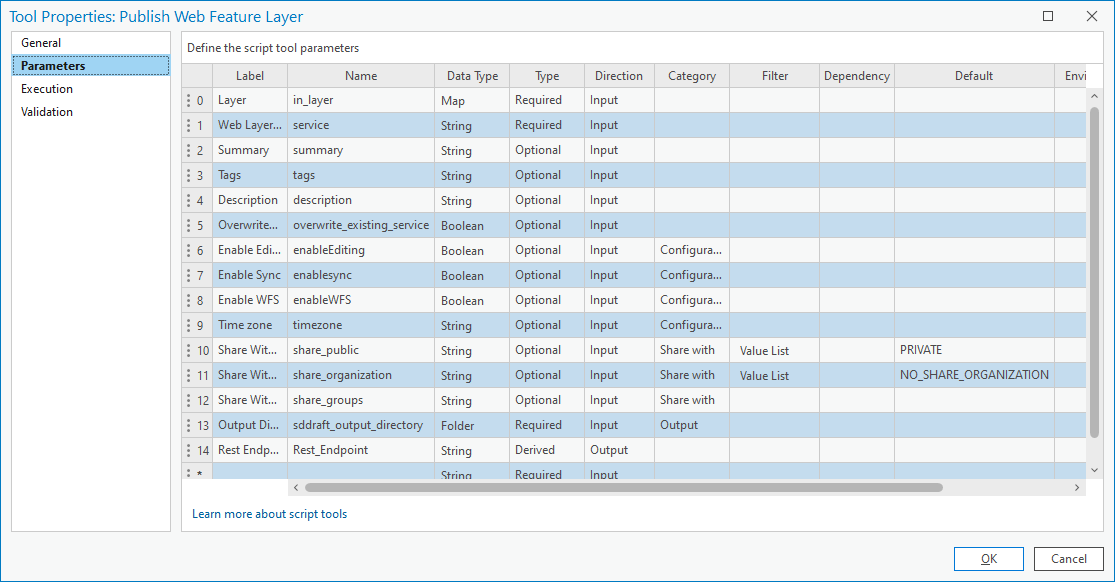This screenshot has height=582, width=1115.
Task: Click drag handle icon of row 7
Action: coord(188,275)
